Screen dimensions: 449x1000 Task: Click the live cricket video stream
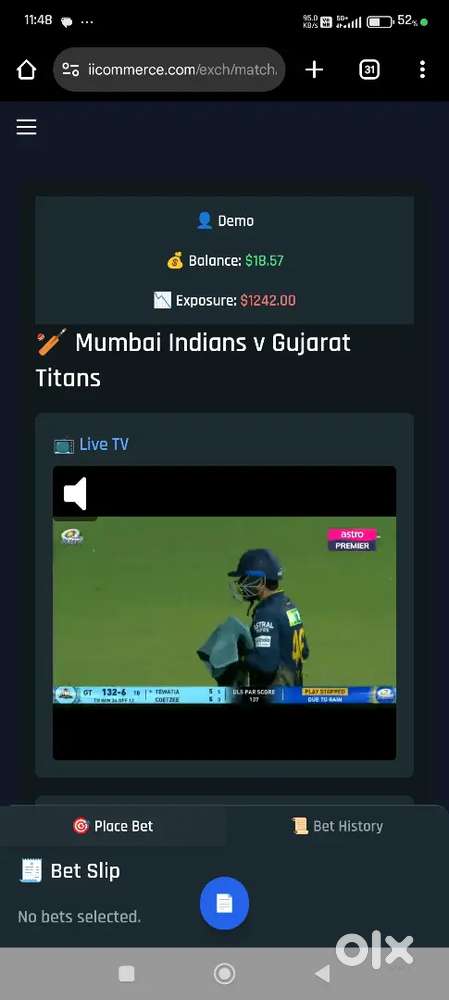coord(224,612)
